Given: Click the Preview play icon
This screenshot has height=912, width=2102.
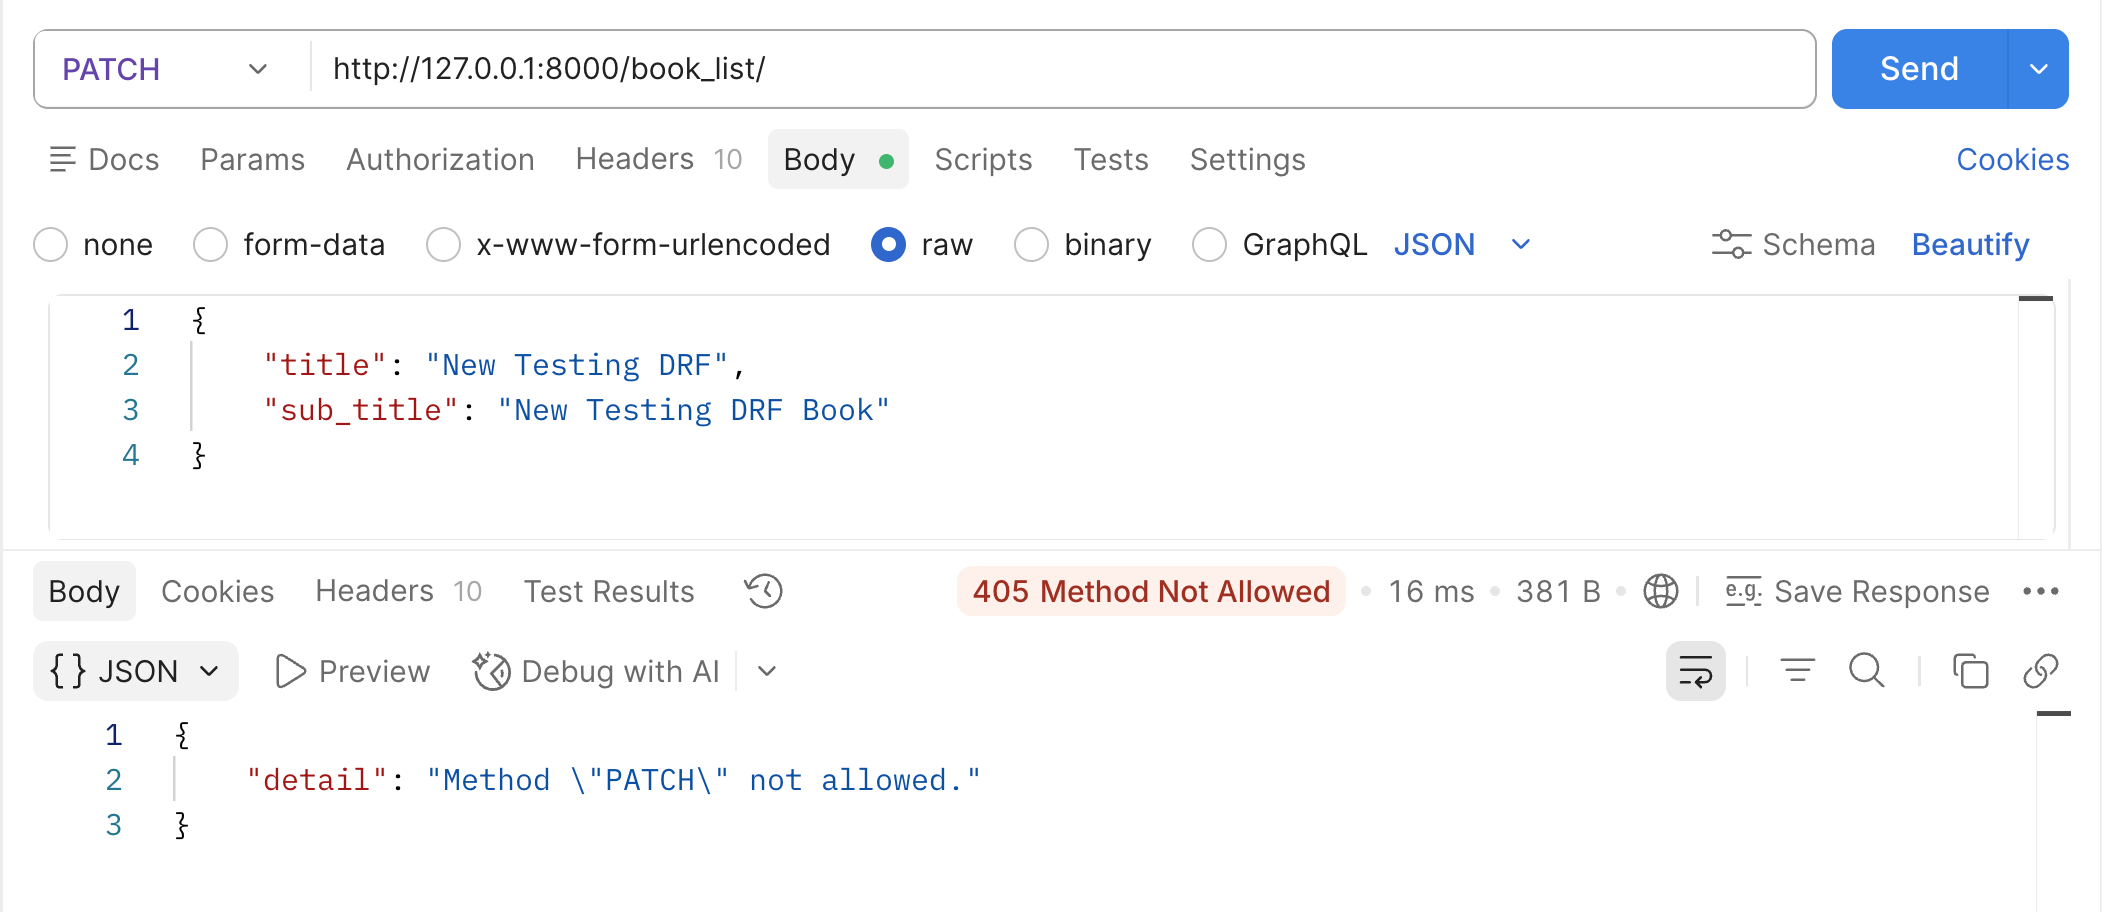Looking at the screenshot, I should (290, 671).
